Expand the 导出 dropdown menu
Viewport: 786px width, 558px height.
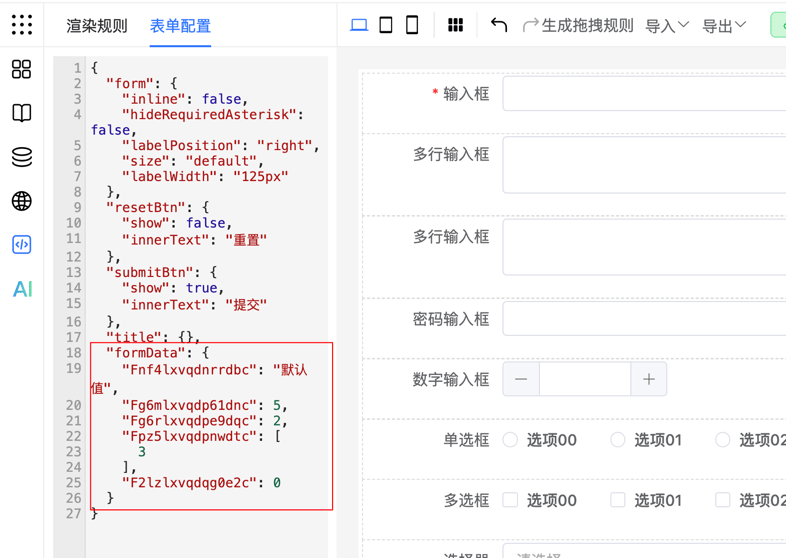724,26
